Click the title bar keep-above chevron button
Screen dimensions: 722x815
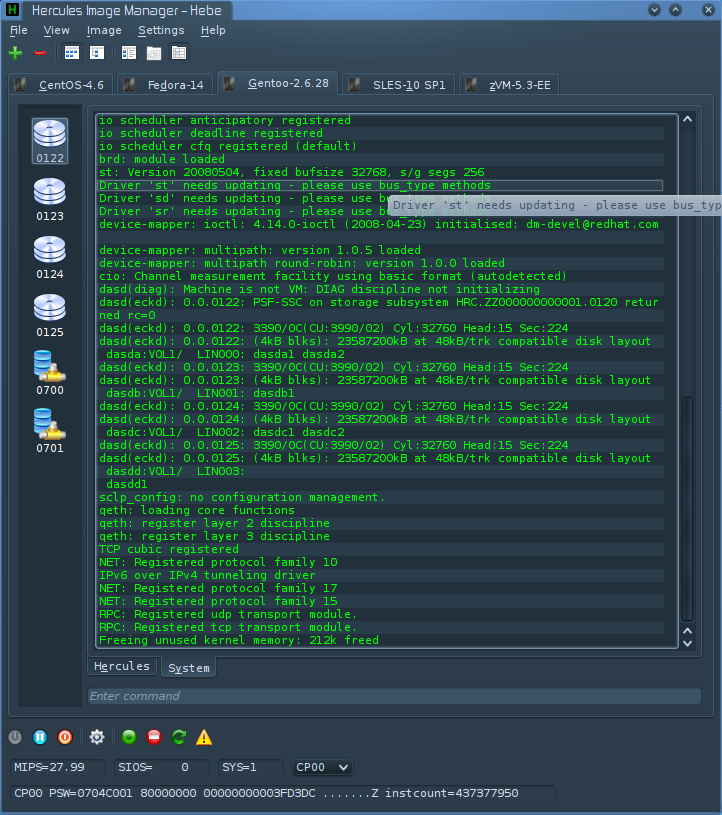point(676,10)
